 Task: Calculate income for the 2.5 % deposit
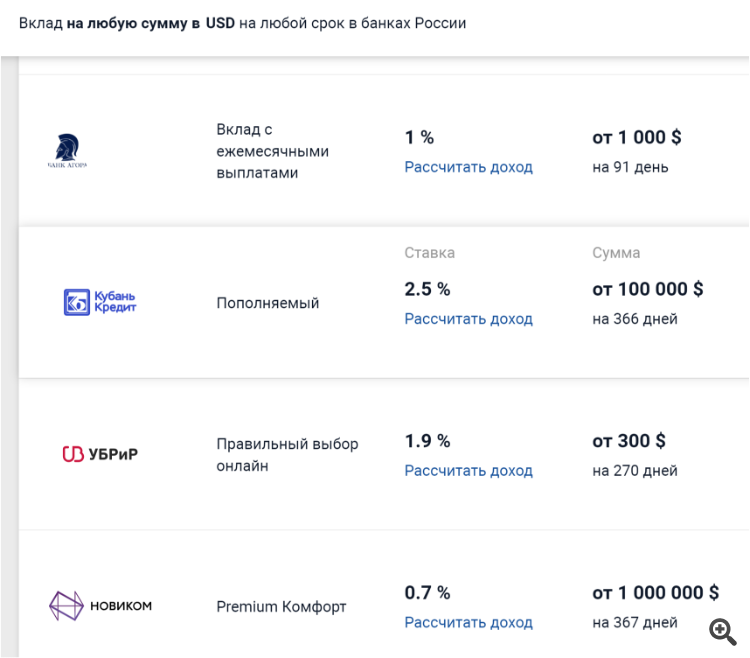(468, 318)
